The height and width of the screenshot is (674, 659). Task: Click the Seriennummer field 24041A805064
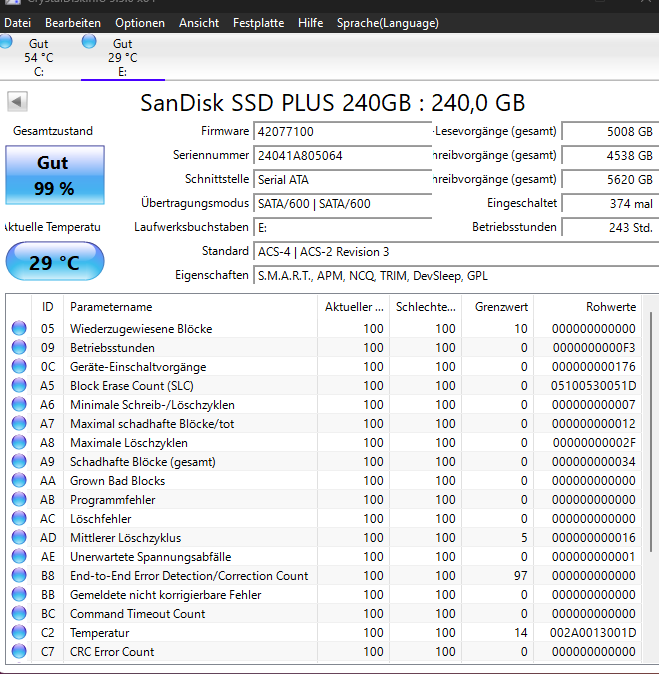(x=343, y=156)
